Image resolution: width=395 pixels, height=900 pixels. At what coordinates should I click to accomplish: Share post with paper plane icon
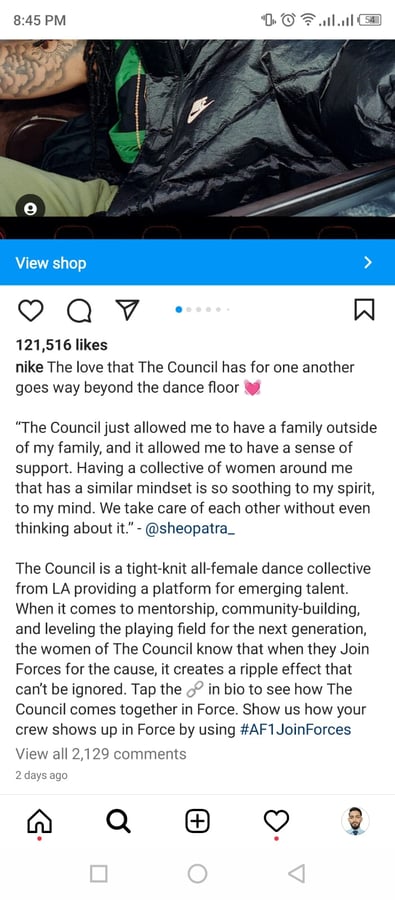(127, 310)
